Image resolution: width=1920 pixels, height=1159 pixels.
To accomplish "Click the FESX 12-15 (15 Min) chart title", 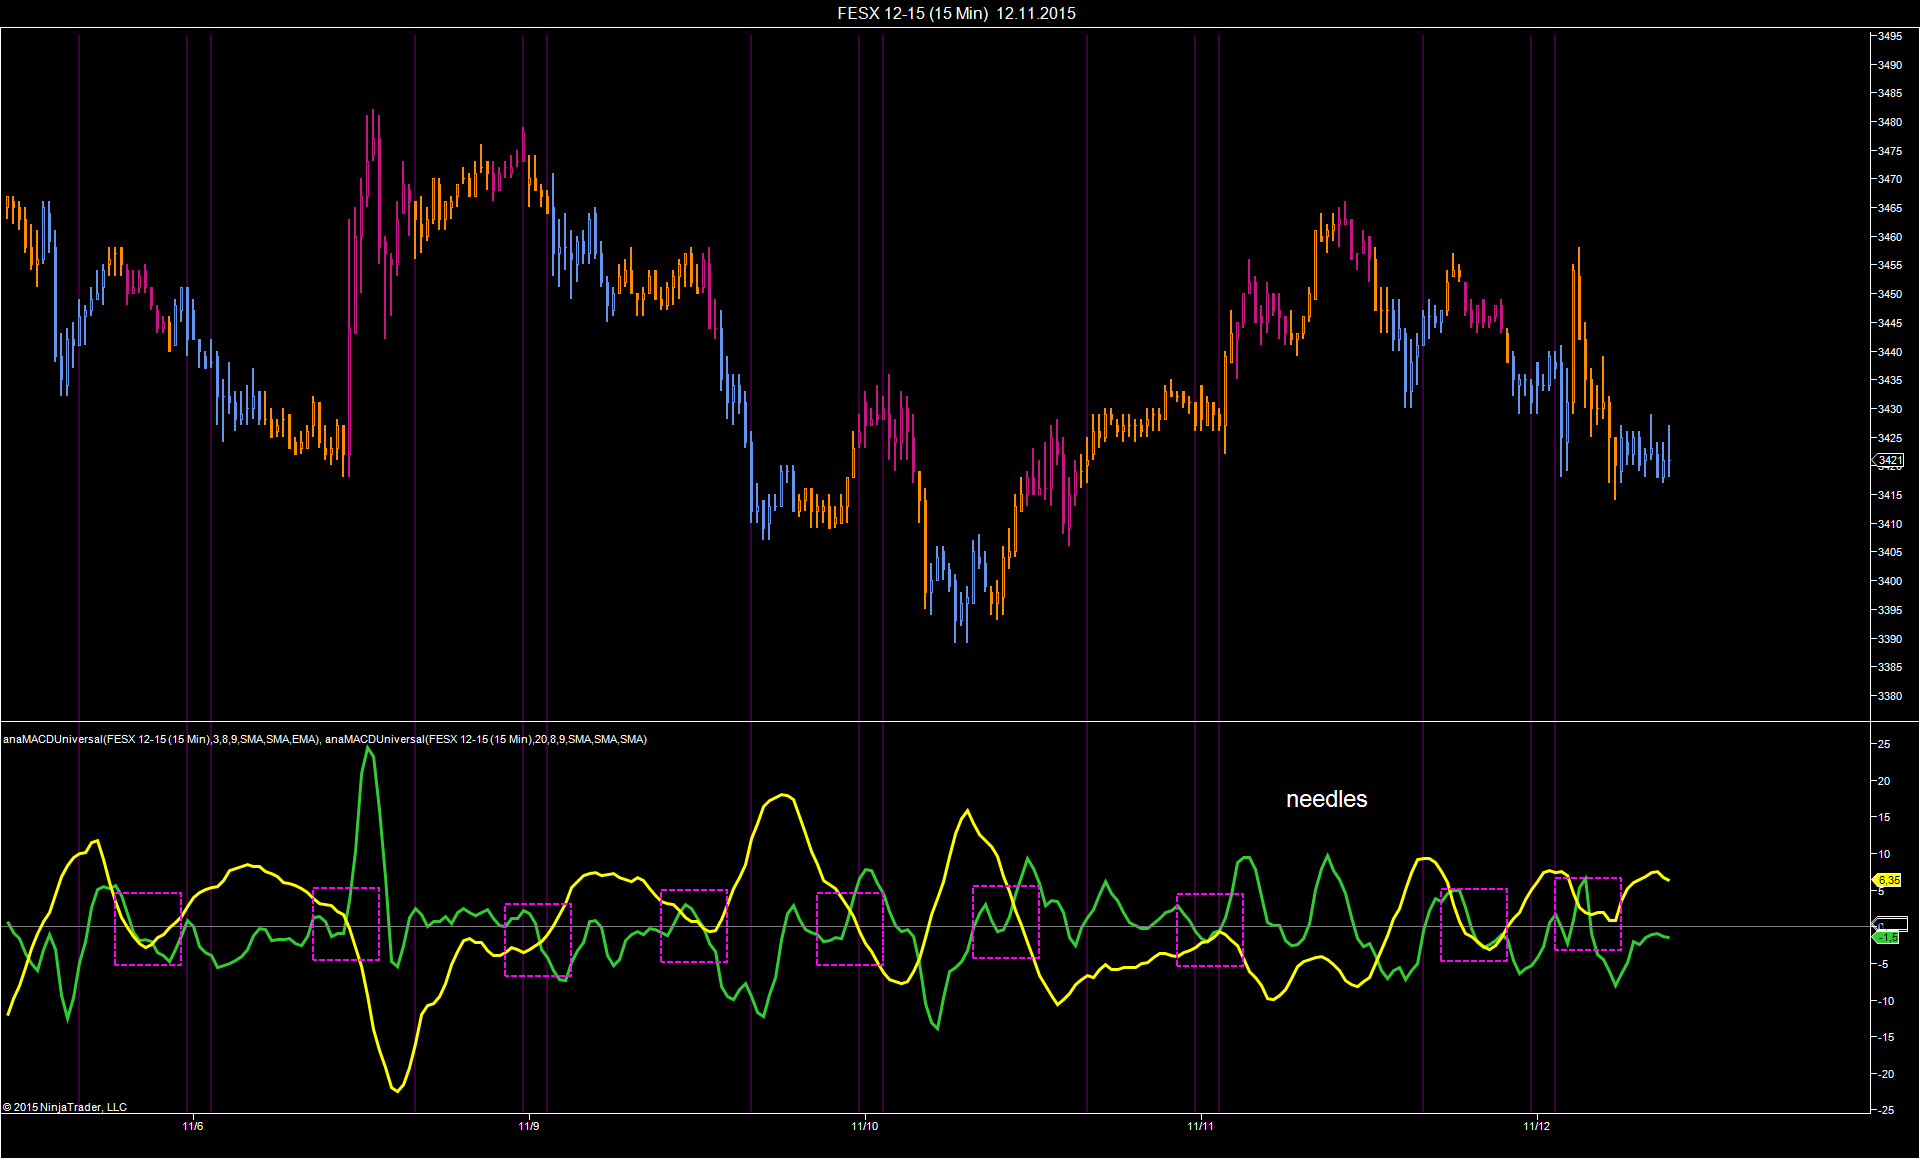I will (x=956, y=13).
